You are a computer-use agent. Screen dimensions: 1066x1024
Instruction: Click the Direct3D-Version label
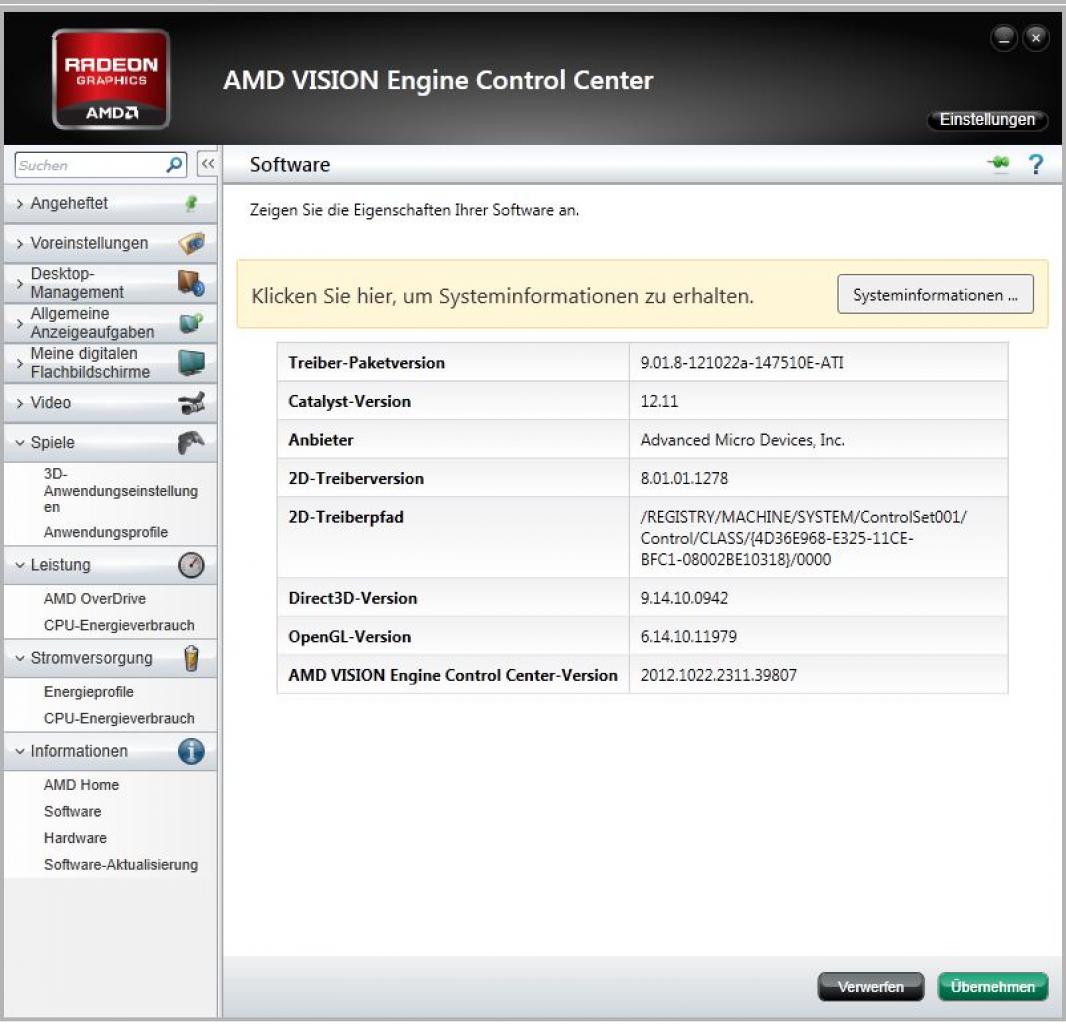352,598
